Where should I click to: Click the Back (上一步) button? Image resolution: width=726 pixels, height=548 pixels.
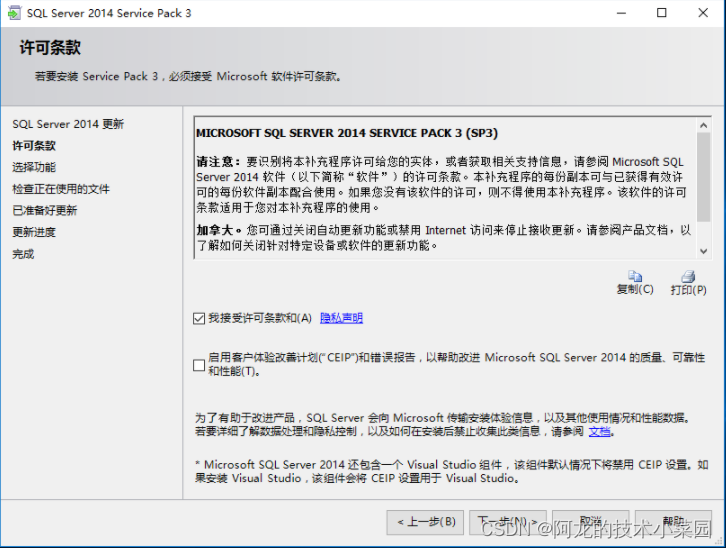coord(426,522)
